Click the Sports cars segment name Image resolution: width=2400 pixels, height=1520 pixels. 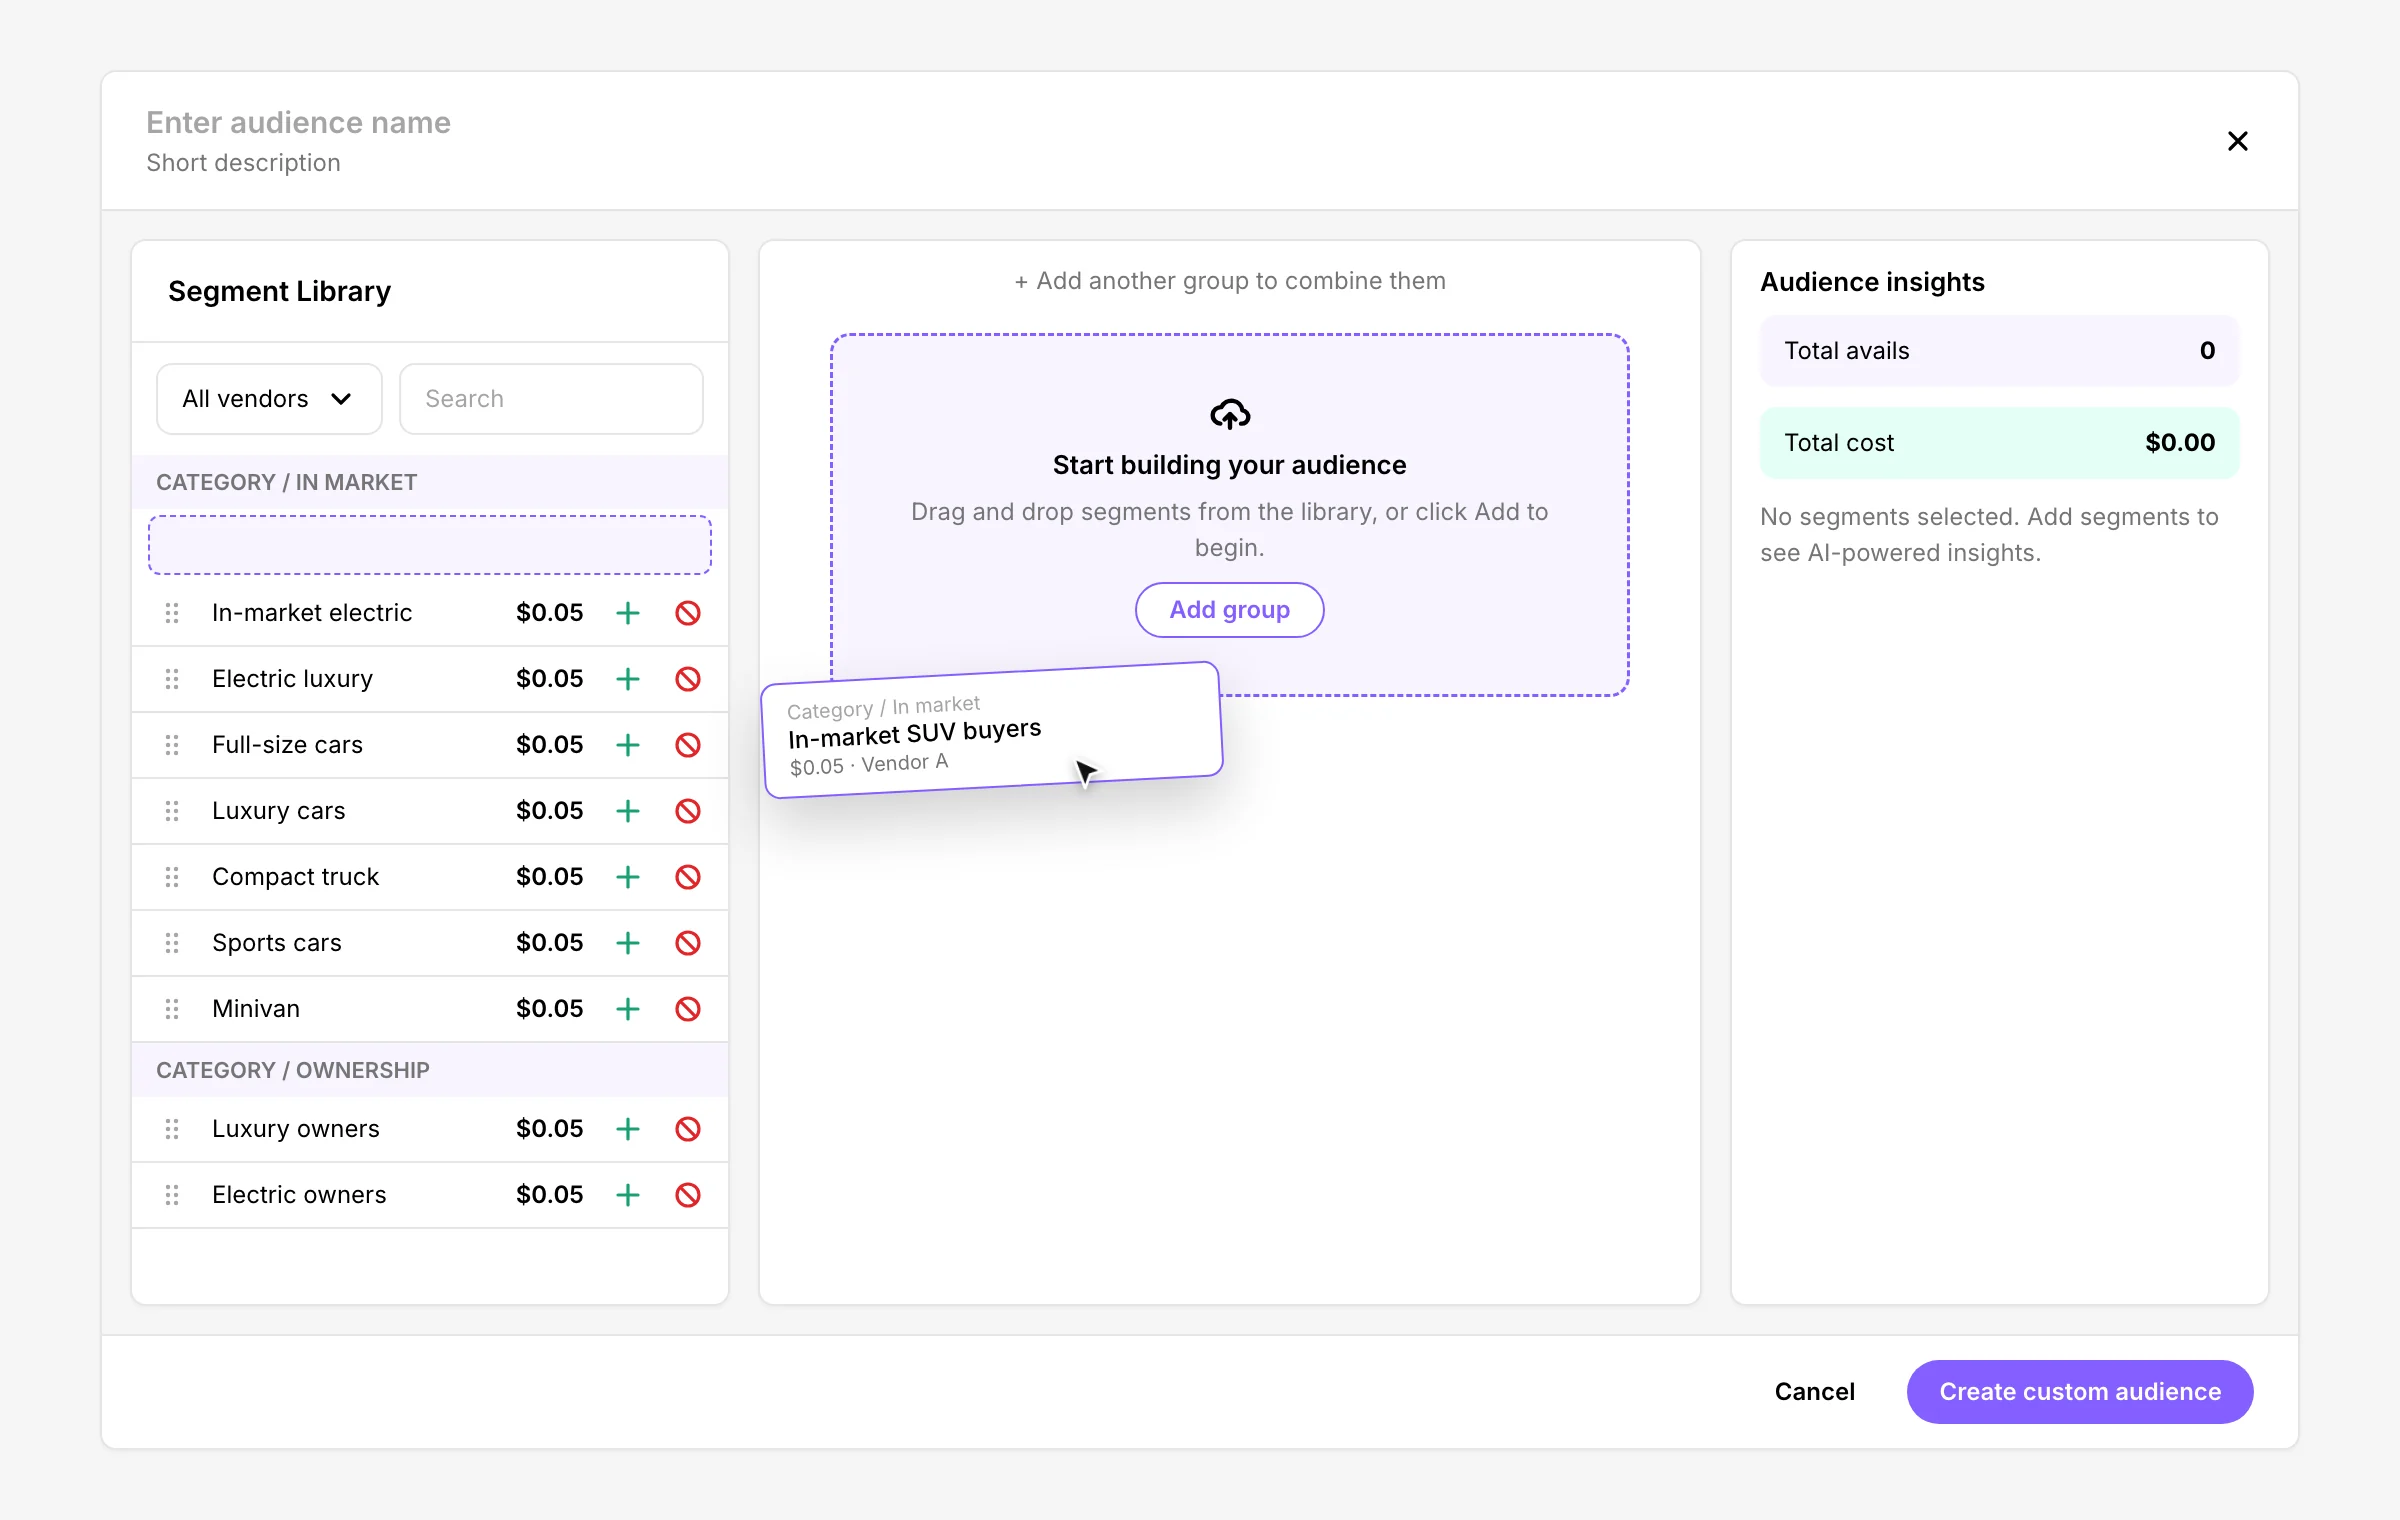277,943
